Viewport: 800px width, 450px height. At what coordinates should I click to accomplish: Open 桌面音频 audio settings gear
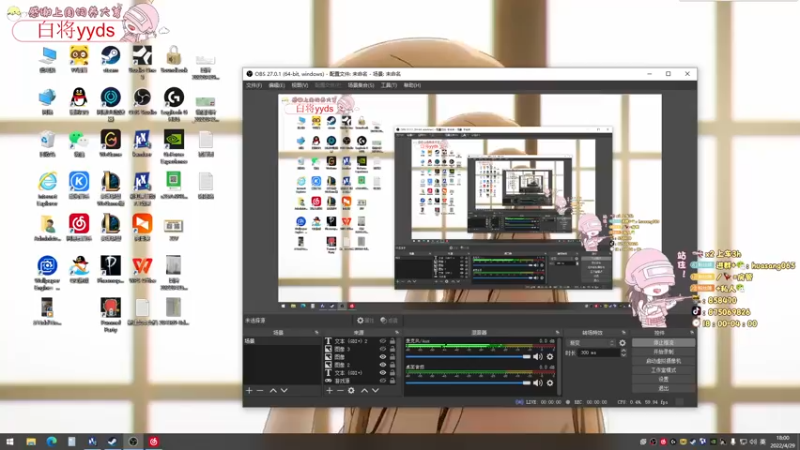click(550, 383)
